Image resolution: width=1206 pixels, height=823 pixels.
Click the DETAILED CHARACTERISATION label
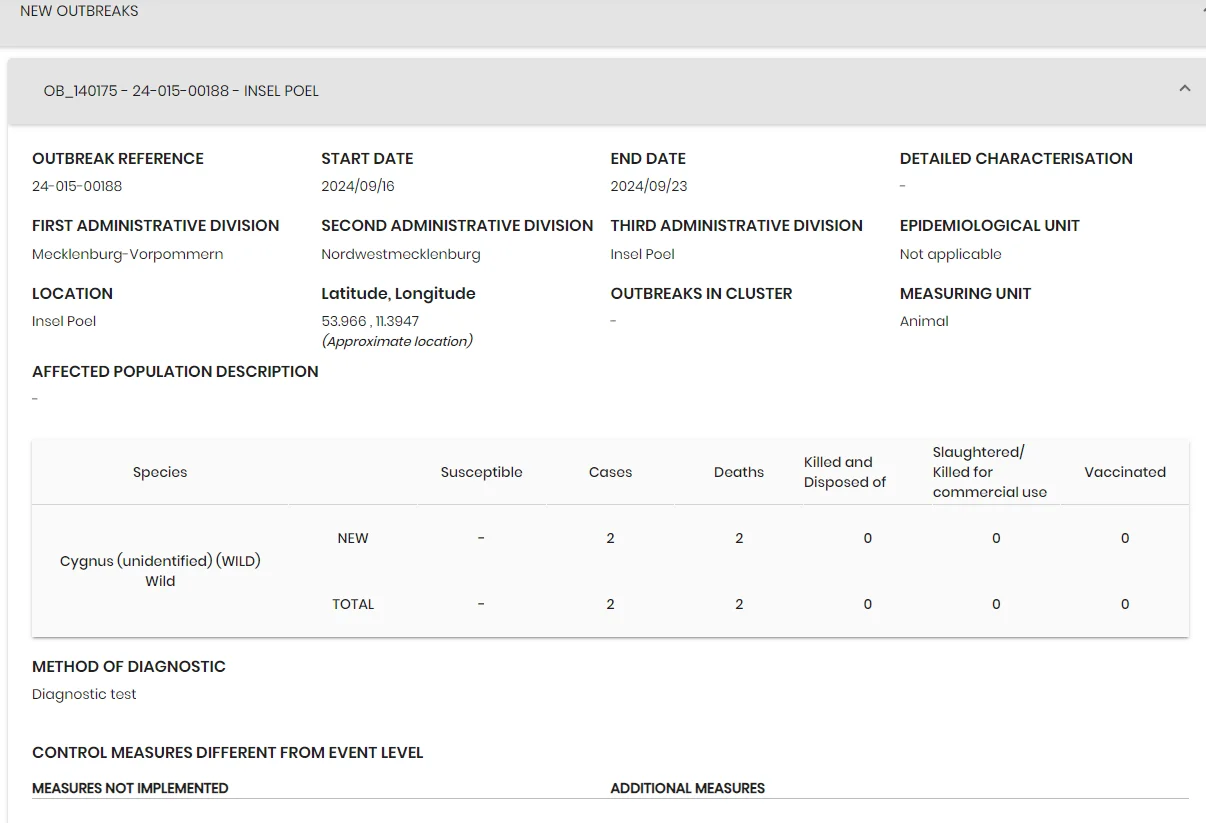click(x=1016, y=158)
